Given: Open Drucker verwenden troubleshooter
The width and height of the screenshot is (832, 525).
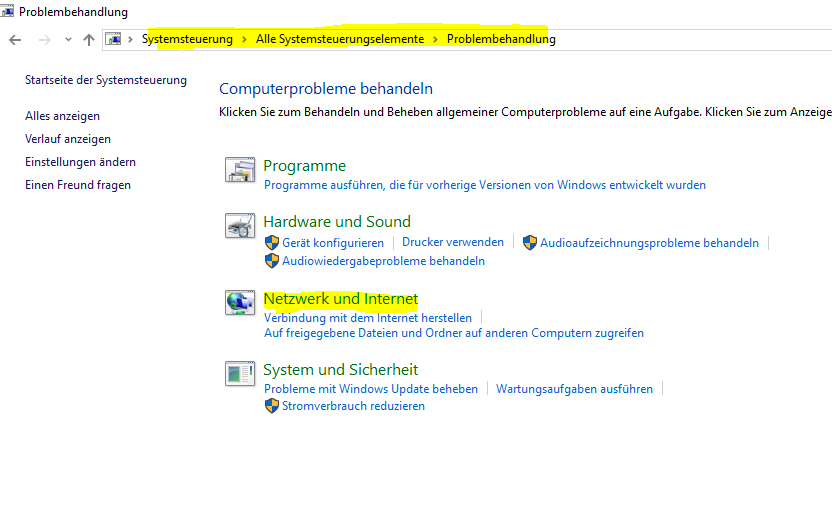Looking at the screenshot, I should click(x=453, y=242).
